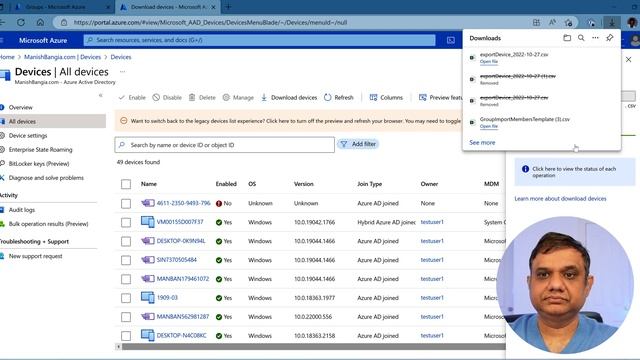Click Disable in devices toolbar

point(167,98)
